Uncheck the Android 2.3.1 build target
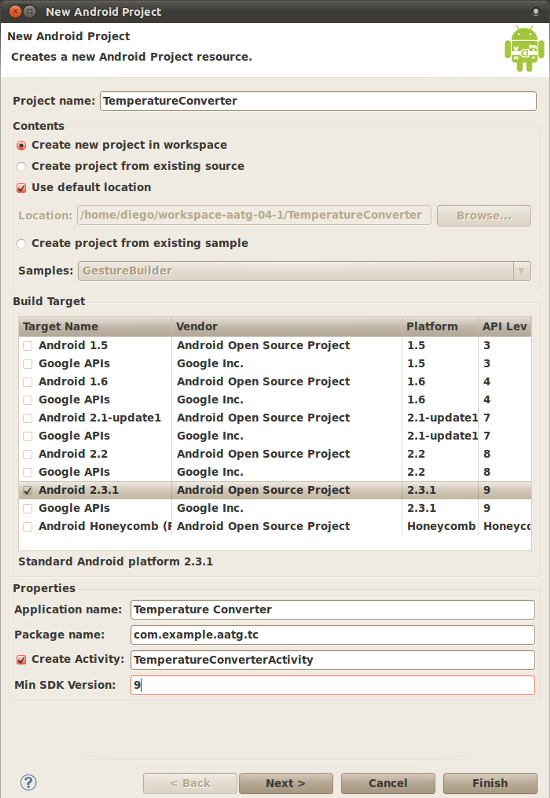Viewport: 550px width, 798px height. tap(27, 491)
